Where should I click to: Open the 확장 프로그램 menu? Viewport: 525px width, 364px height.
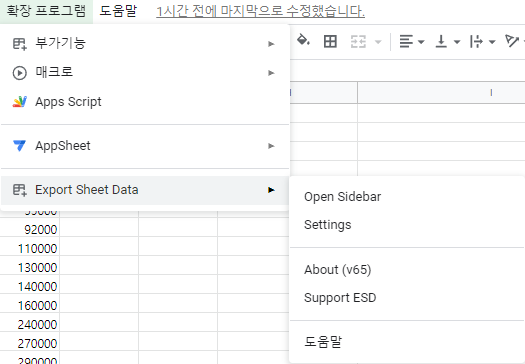click(46, 11)
